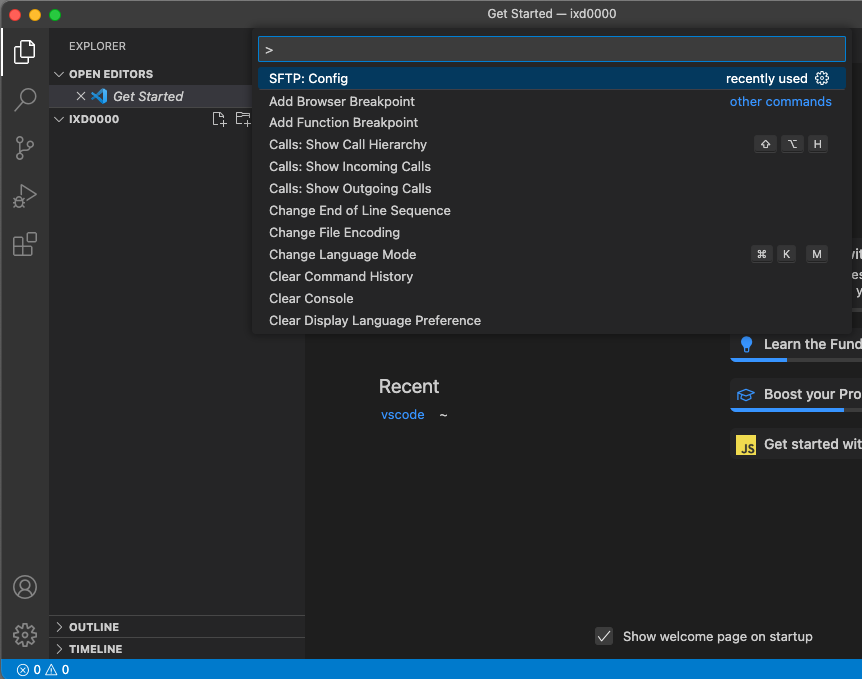Click the 'recently used' label
The height and width of the screenshot is (679, 862).
[x=766, y=79]
